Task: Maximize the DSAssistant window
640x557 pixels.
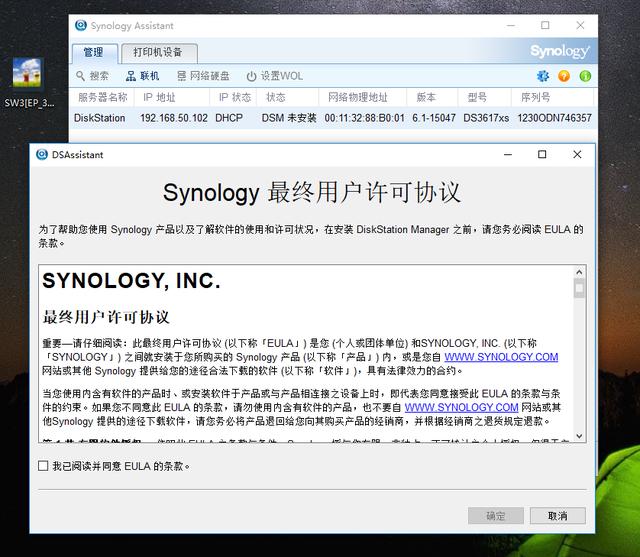Action: 542,154
